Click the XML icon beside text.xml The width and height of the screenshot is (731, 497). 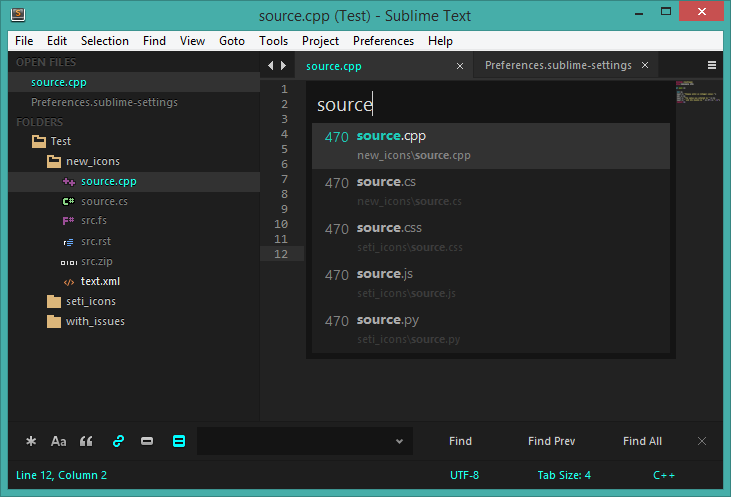pos(69,282)
